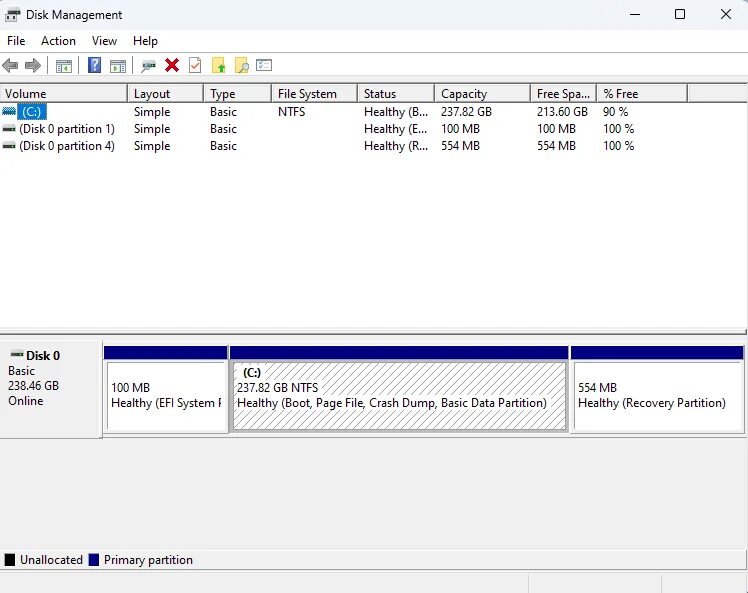Click the red X Delete icon
This screenshot has height=593, width=748.
point(172,65)
